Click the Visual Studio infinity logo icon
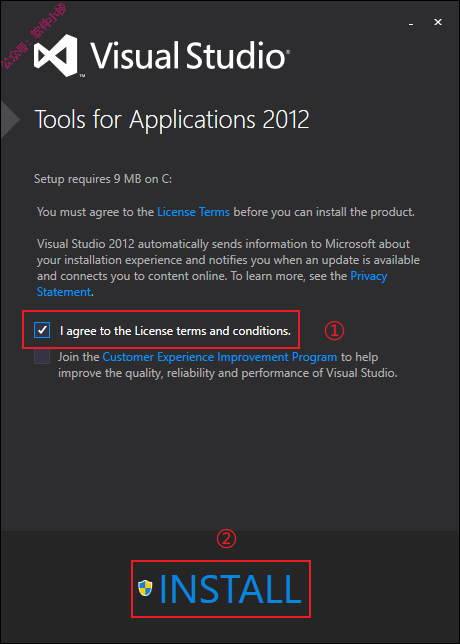This screenshot has width=460, height=644. click(55, 55)
